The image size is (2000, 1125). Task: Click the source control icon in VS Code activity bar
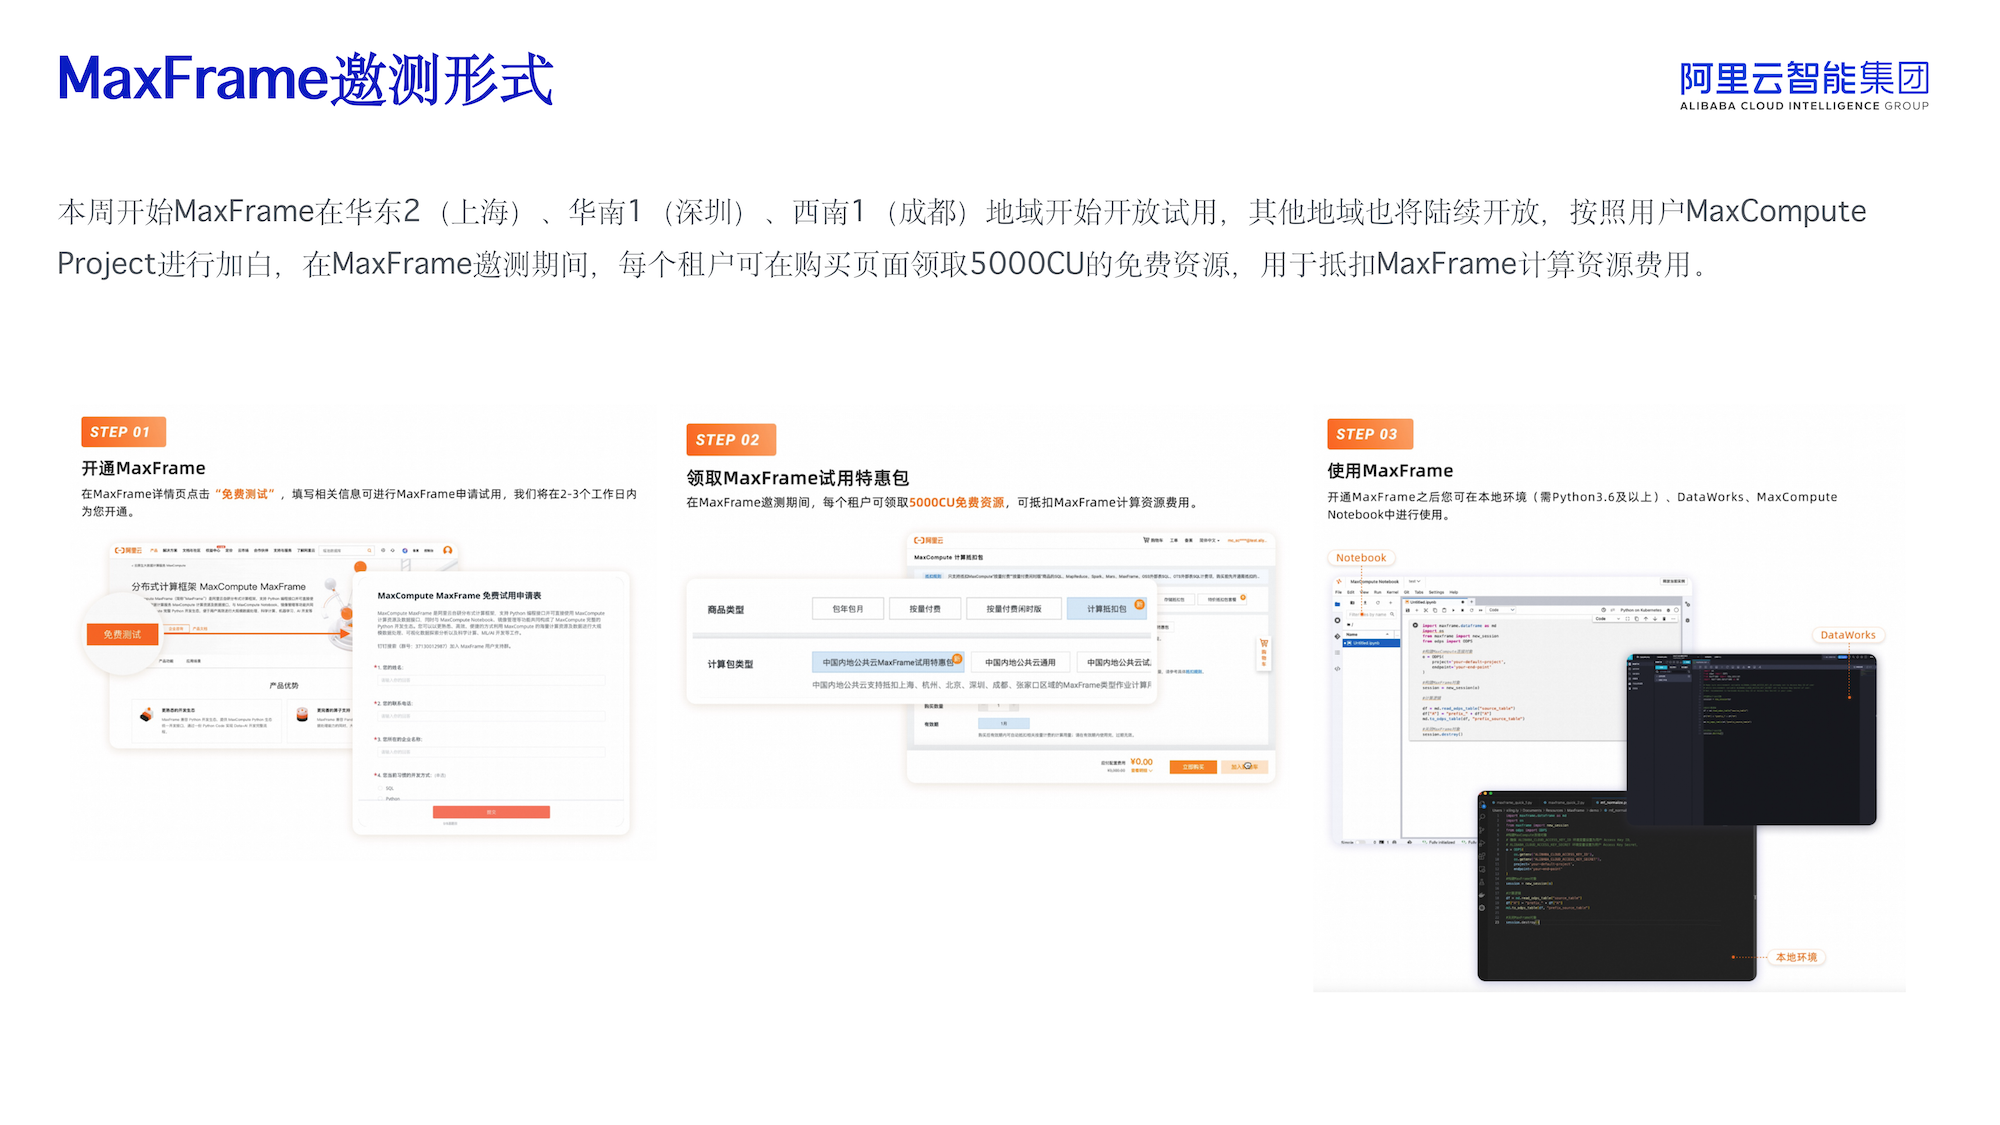[1482, 830]
